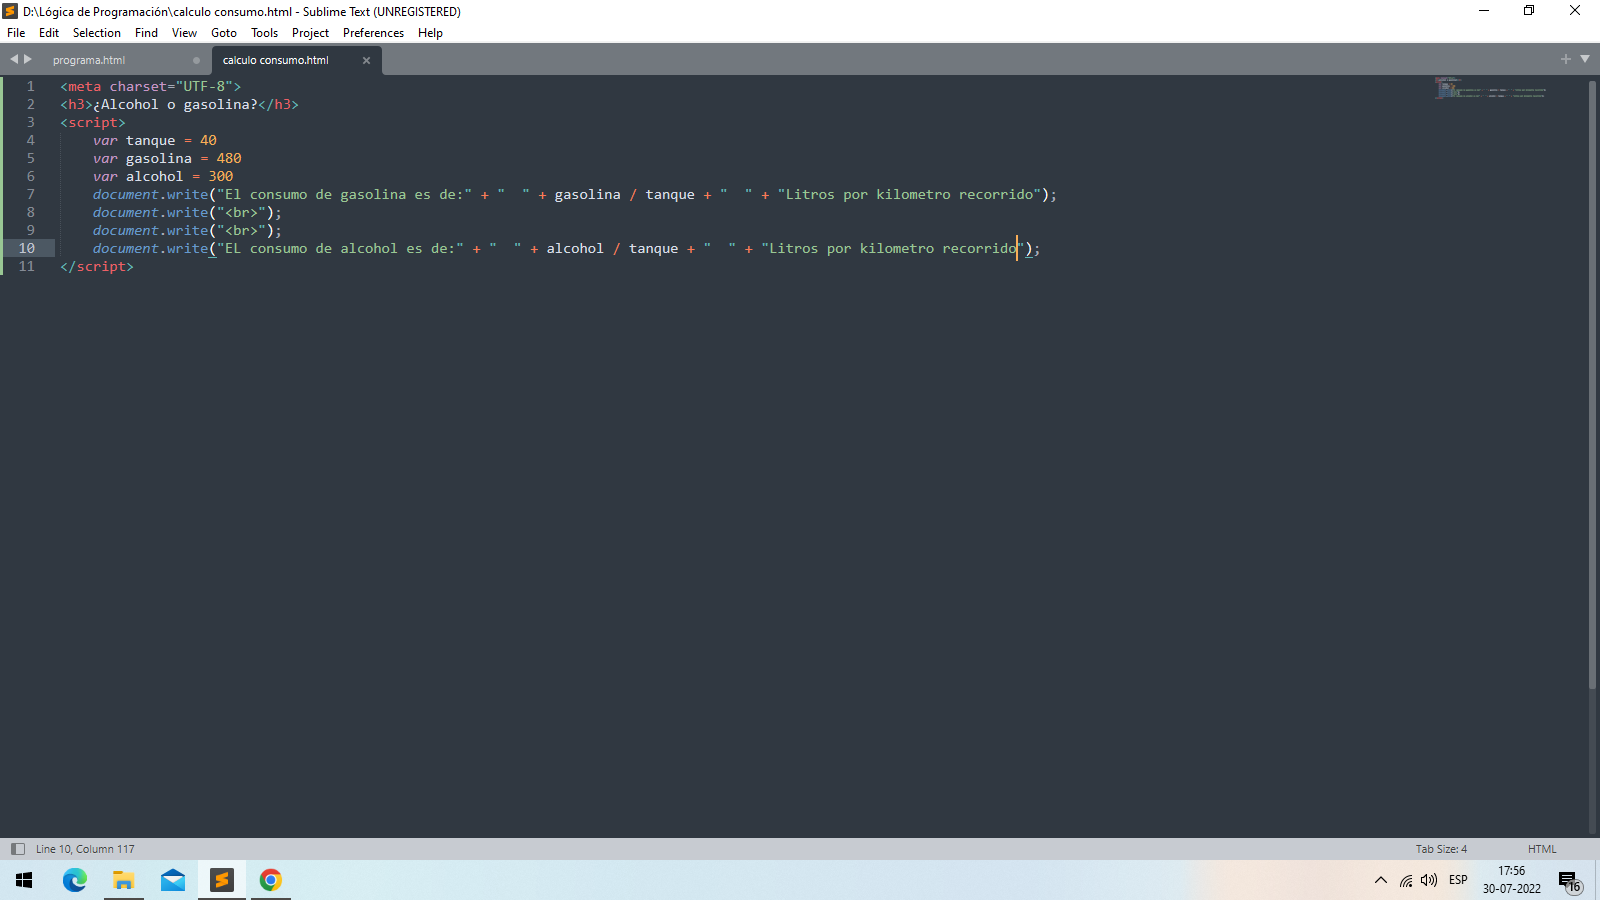Image resolution: width=1600 pixels, height=900 pixels.
Task: Open the notification center icon
Action: coord(1570,881)
